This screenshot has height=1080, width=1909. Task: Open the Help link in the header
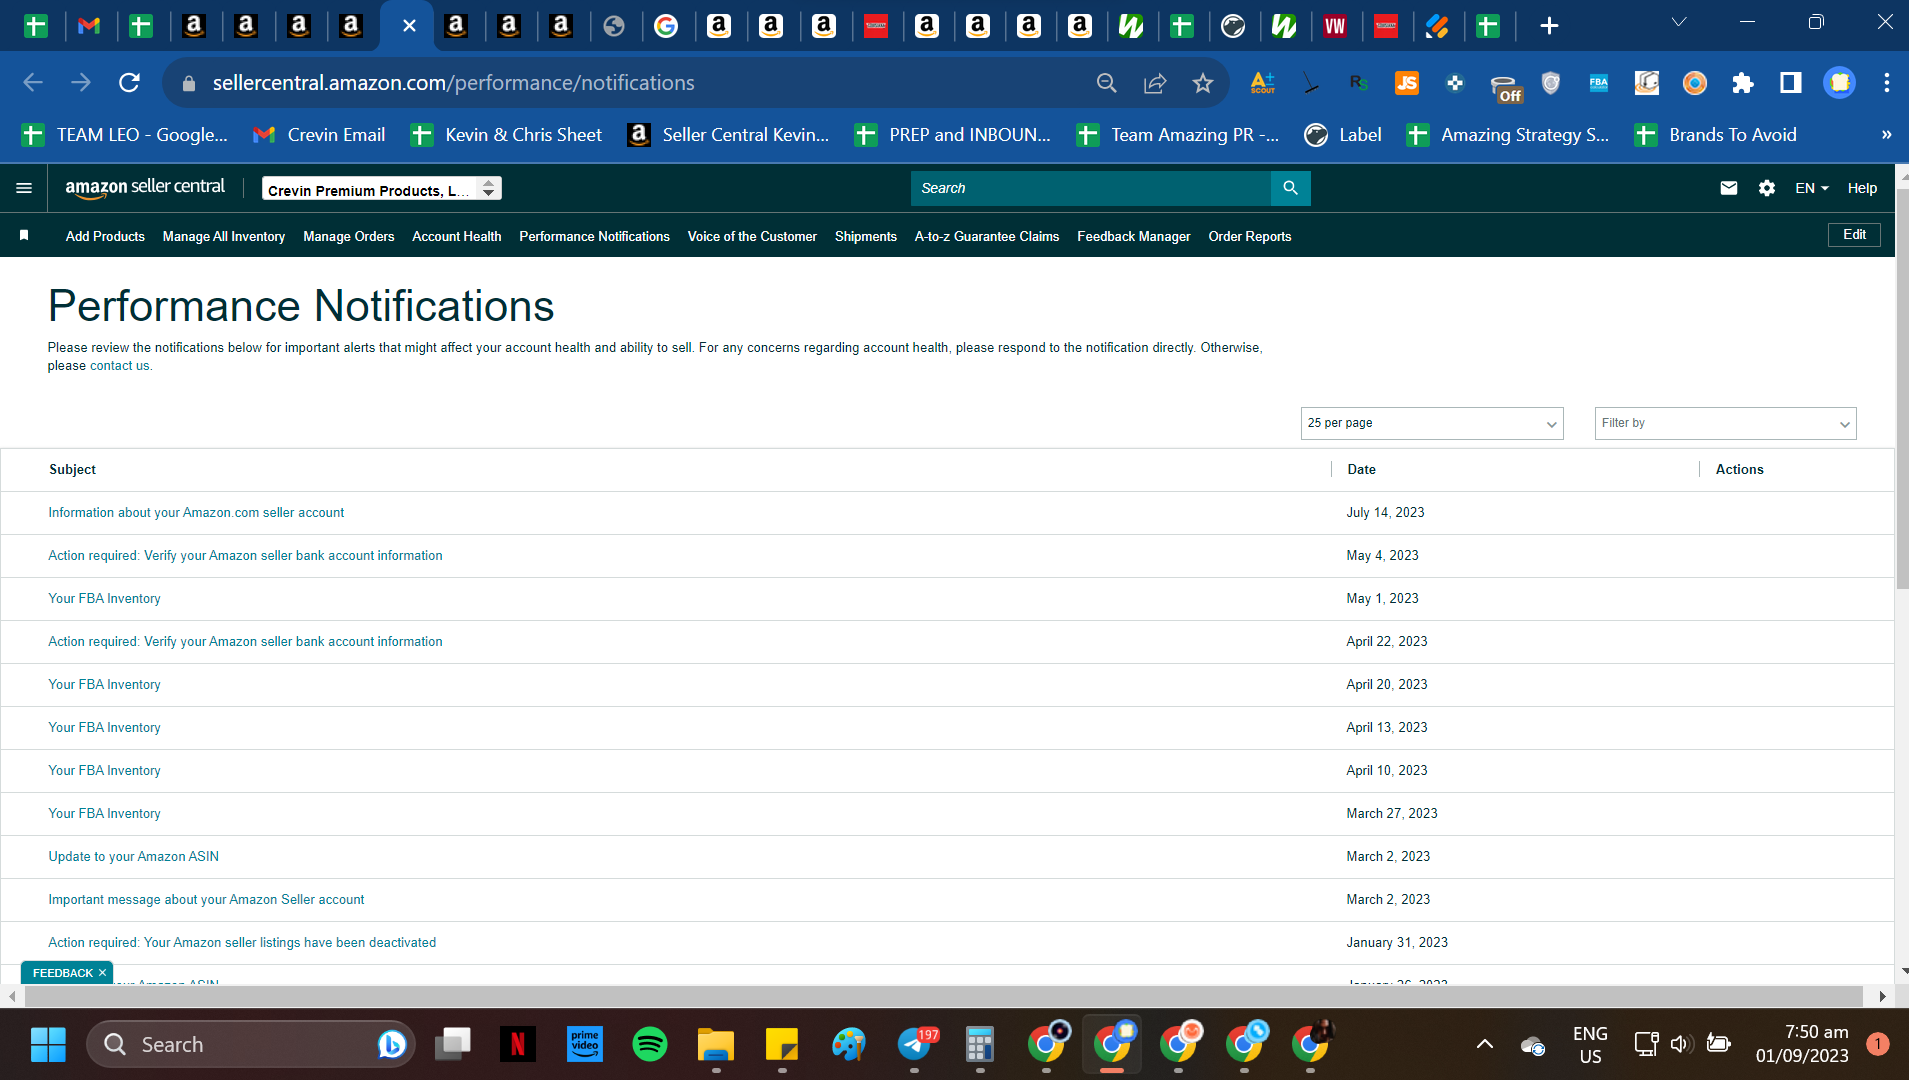(x=1862, y=188)
